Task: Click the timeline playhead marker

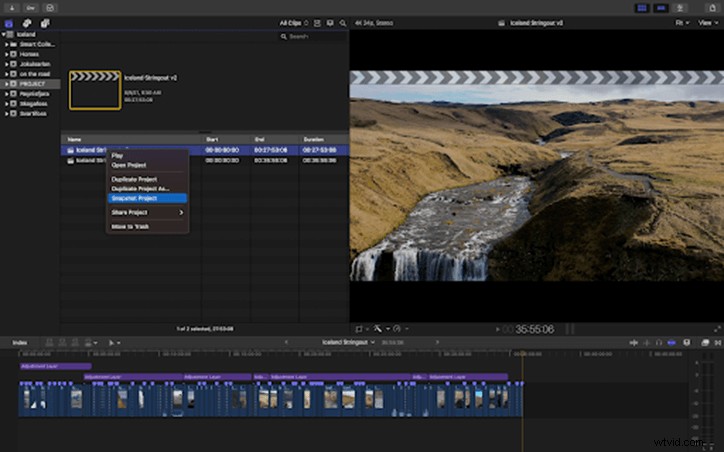Action: point(523,354)
